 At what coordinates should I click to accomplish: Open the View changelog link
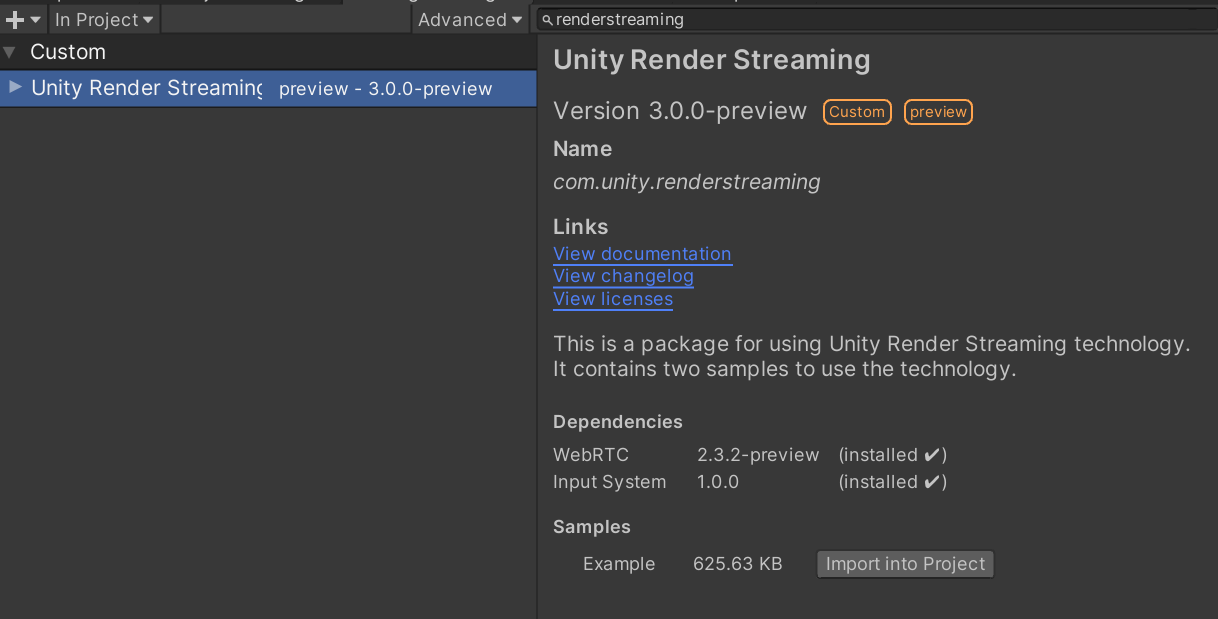(x=623, y=276)
